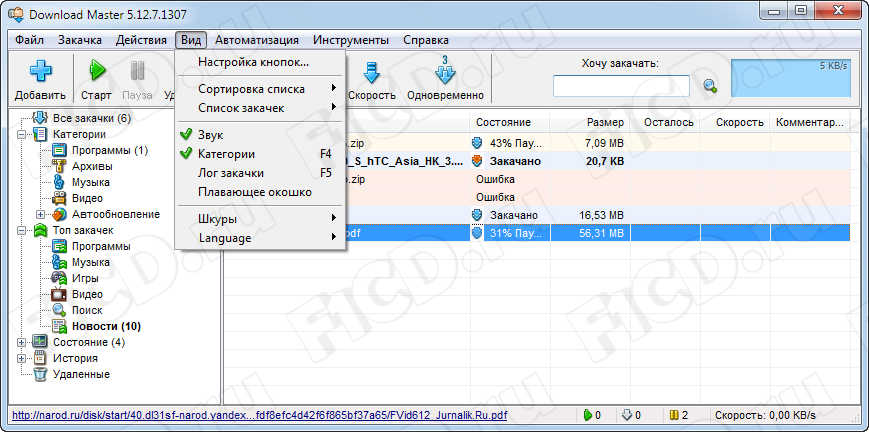Open Музыка under Топ закачек
The width and height of the screenshot is (869, 432).
90,262
